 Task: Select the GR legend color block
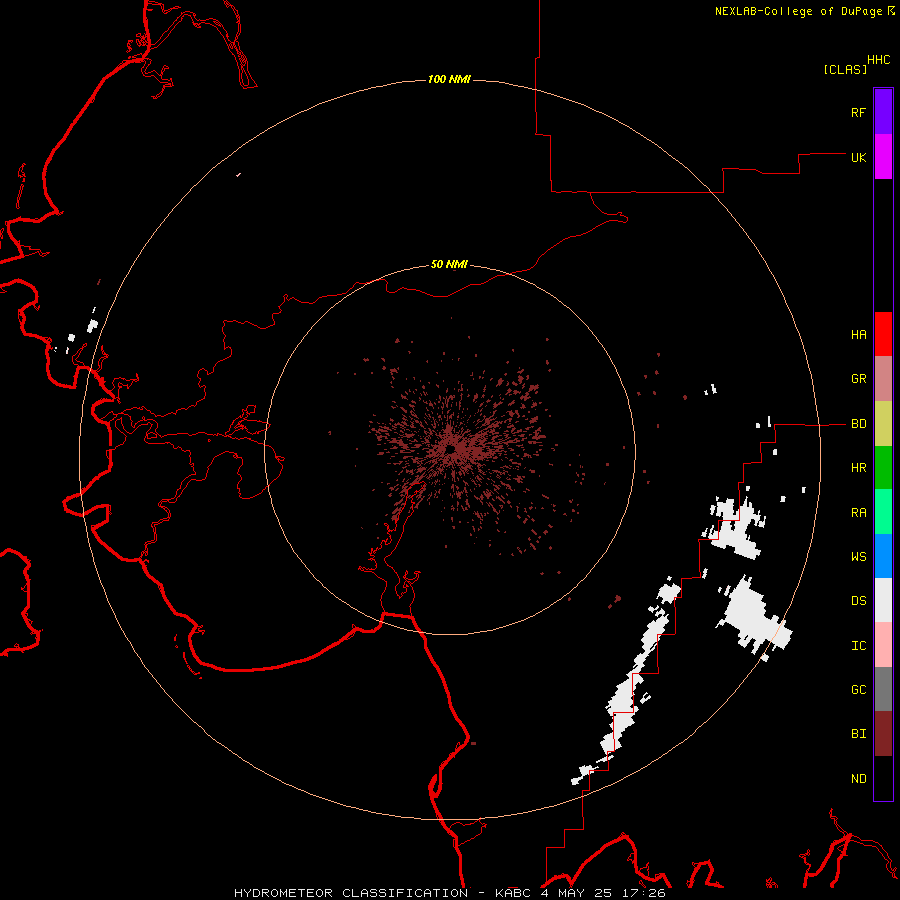883,379
